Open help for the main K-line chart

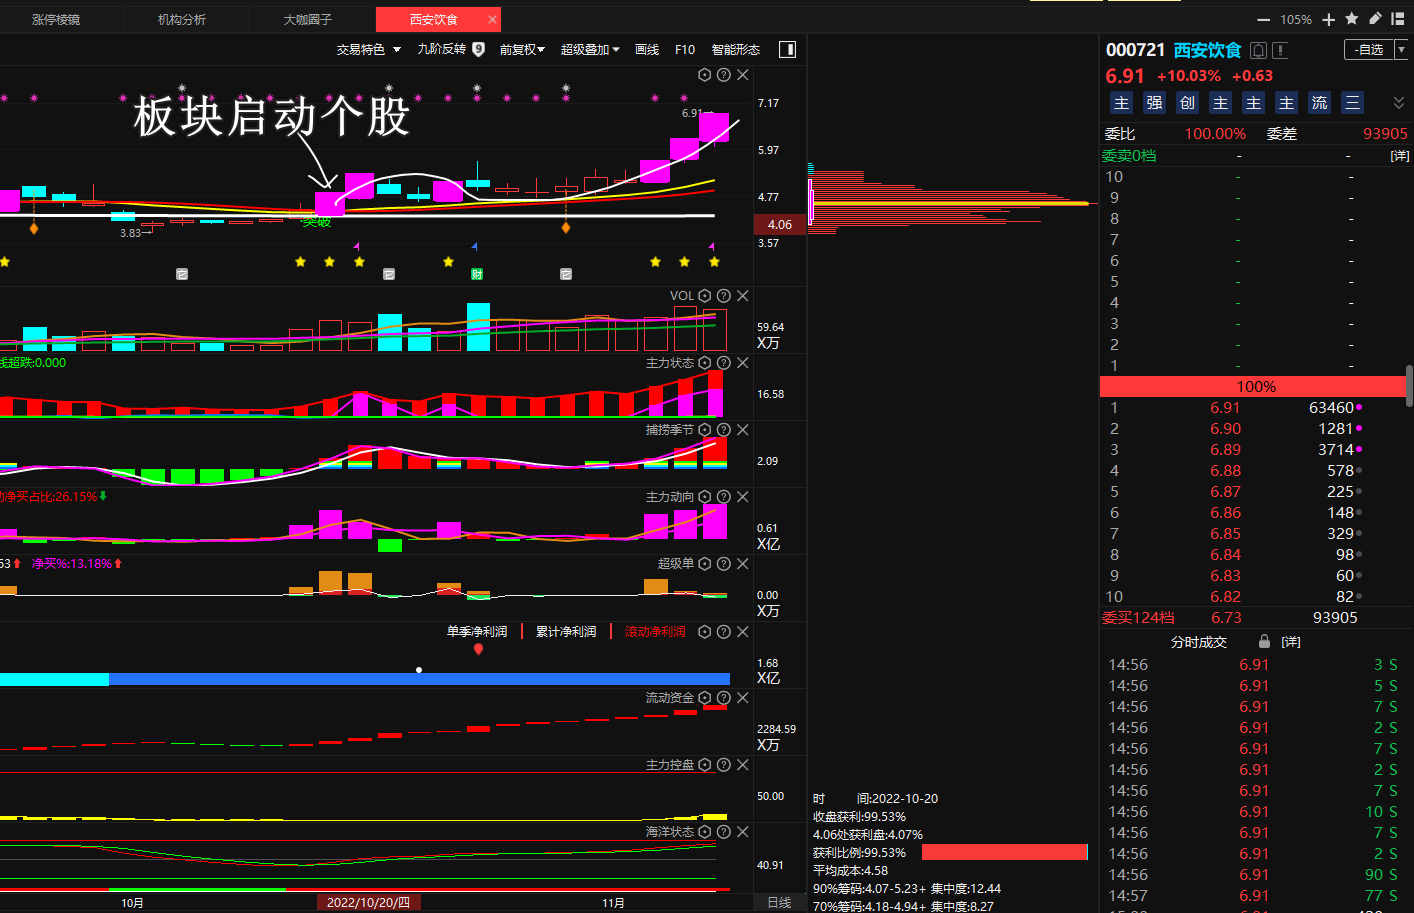click(x=724, y=75)
